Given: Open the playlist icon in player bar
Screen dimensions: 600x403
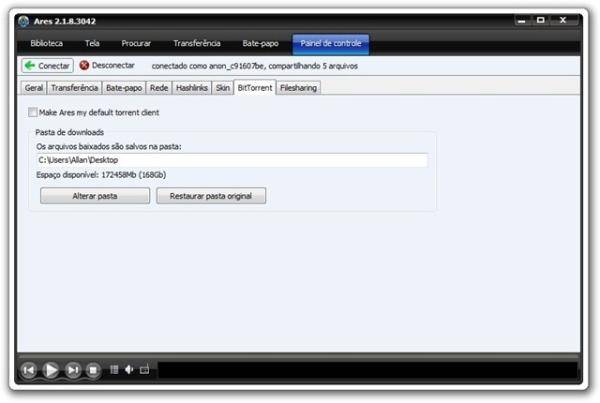Looking at the screenshot, I should pos(114,369).
